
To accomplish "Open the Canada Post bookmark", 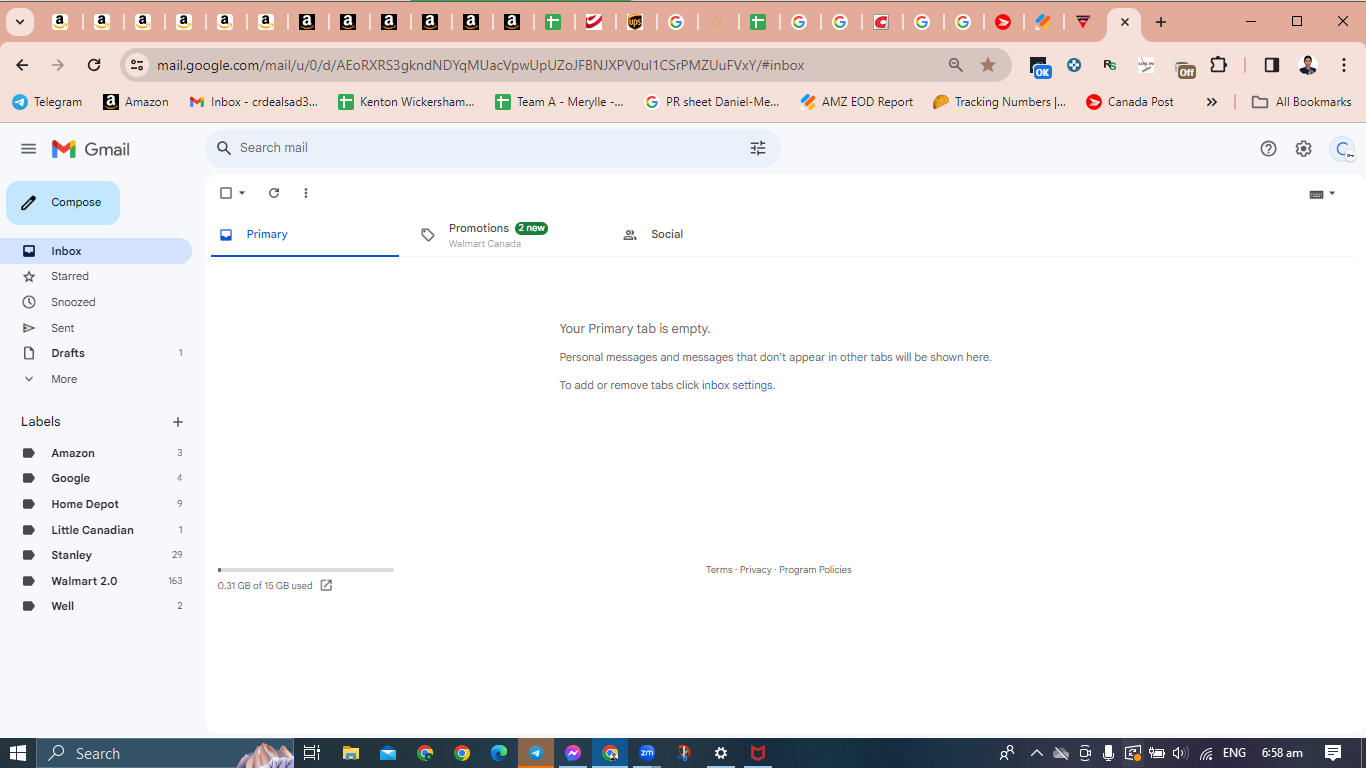I will [1130, 102].
